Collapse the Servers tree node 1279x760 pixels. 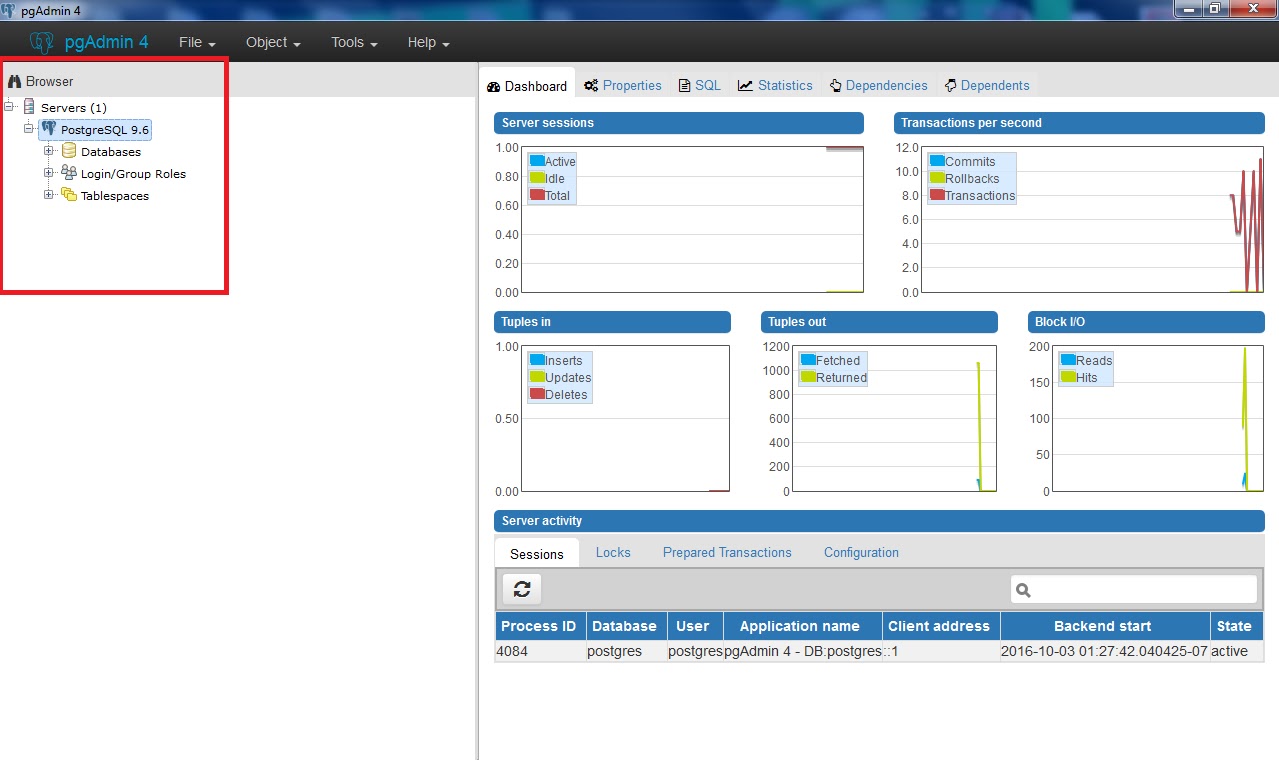point(10,107)
